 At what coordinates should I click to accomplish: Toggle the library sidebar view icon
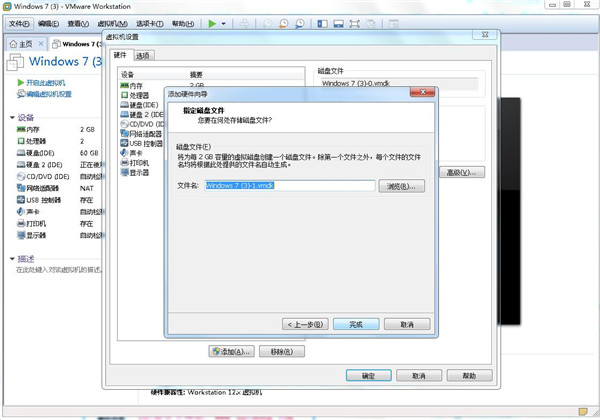323,24
